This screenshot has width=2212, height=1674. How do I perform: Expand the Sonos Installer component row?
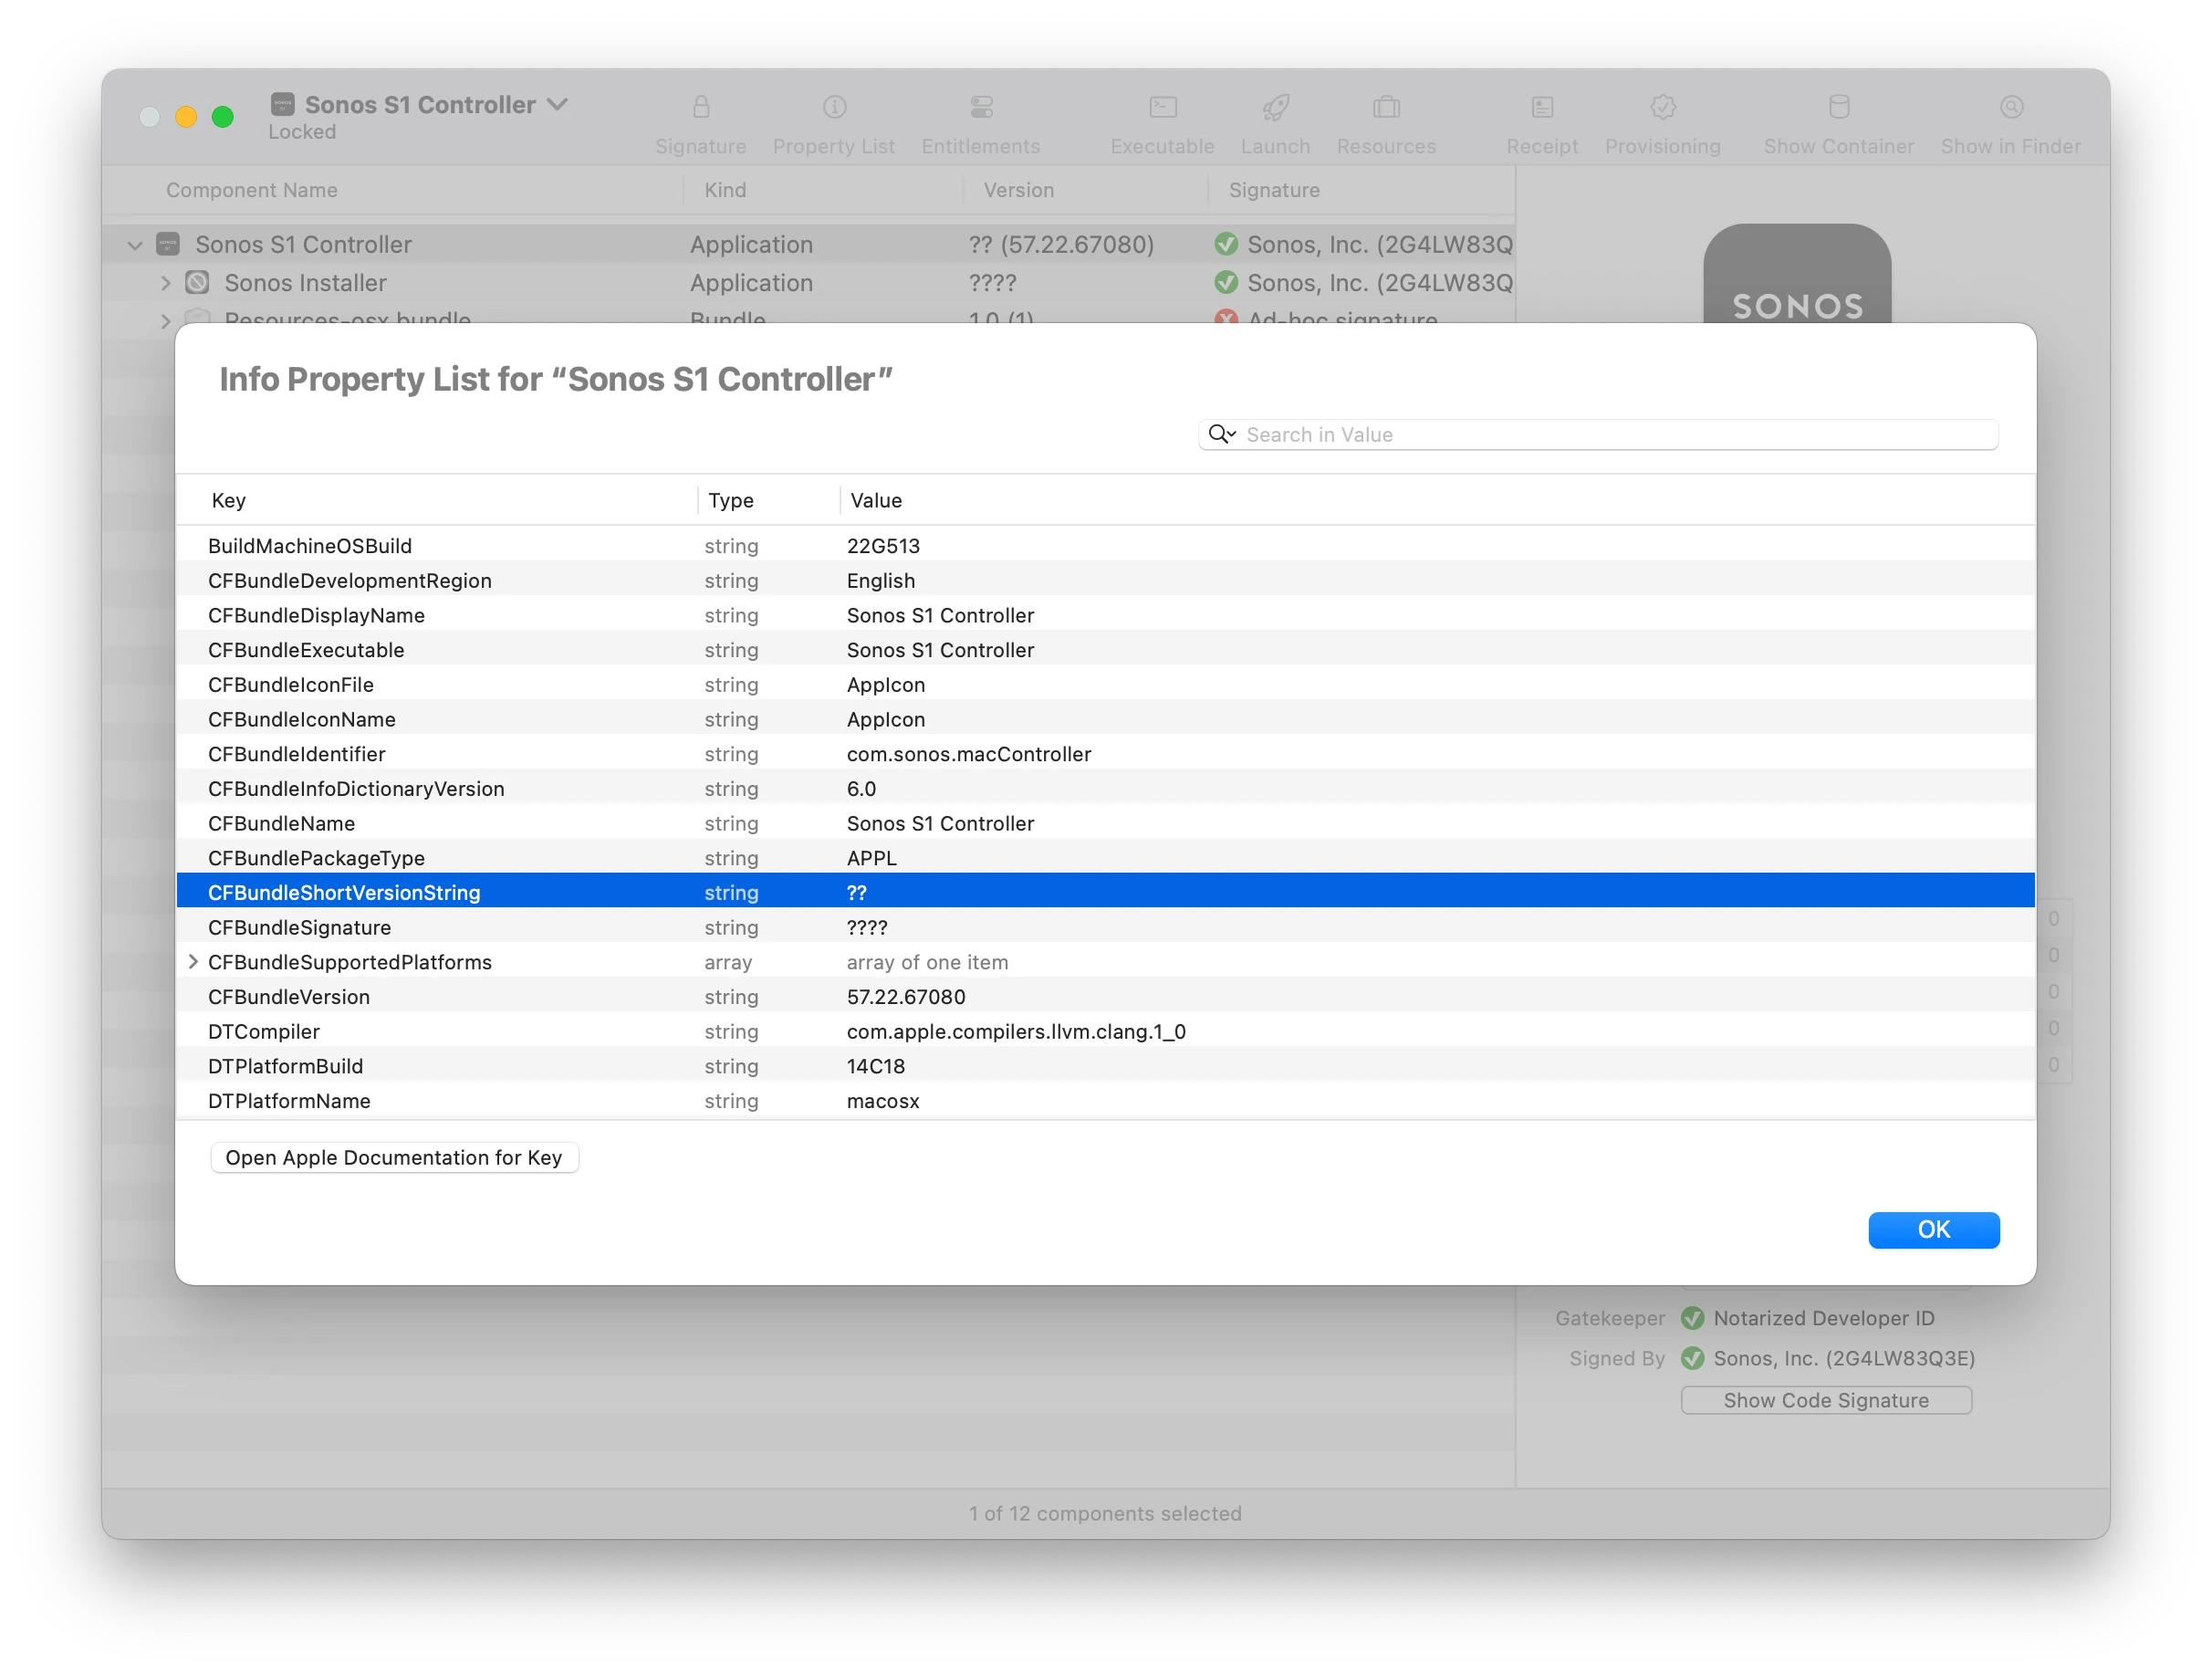(x=166, y=283)
